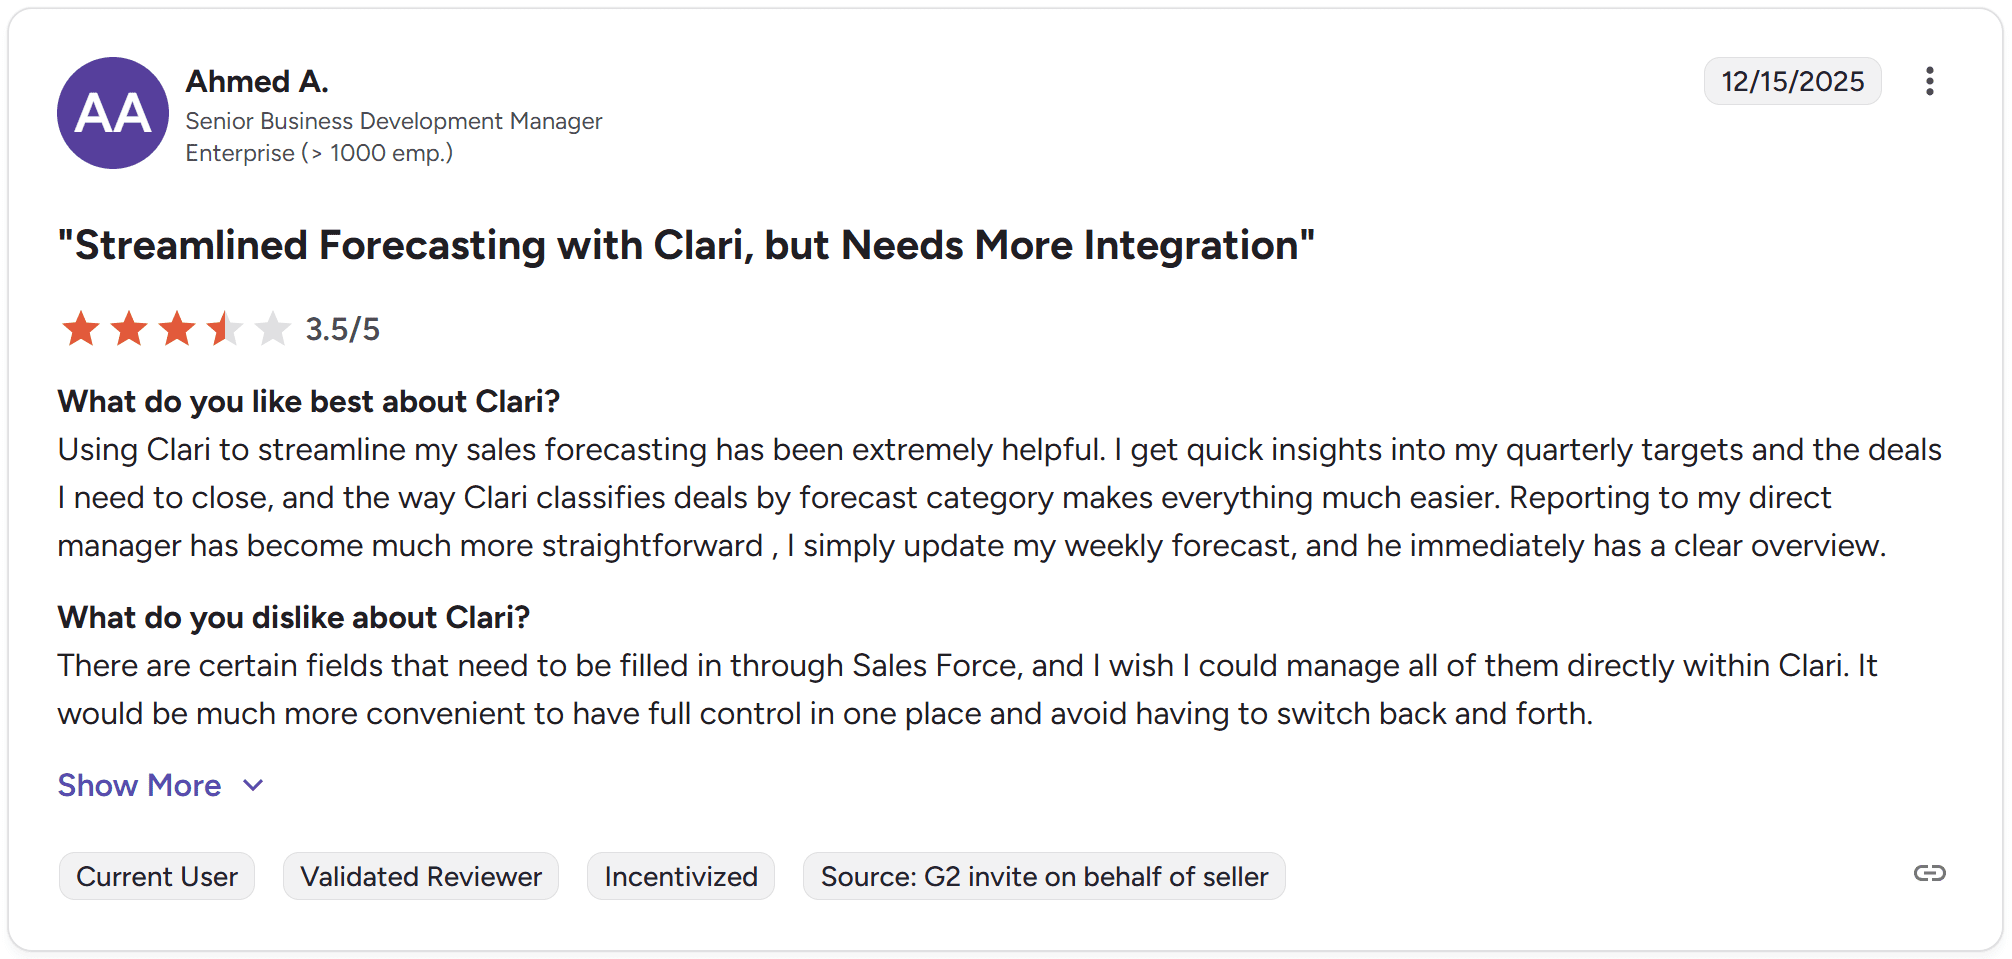Expand review with Show More
The width and height of the screenshot is (2012, 959).
pos(139,785)
